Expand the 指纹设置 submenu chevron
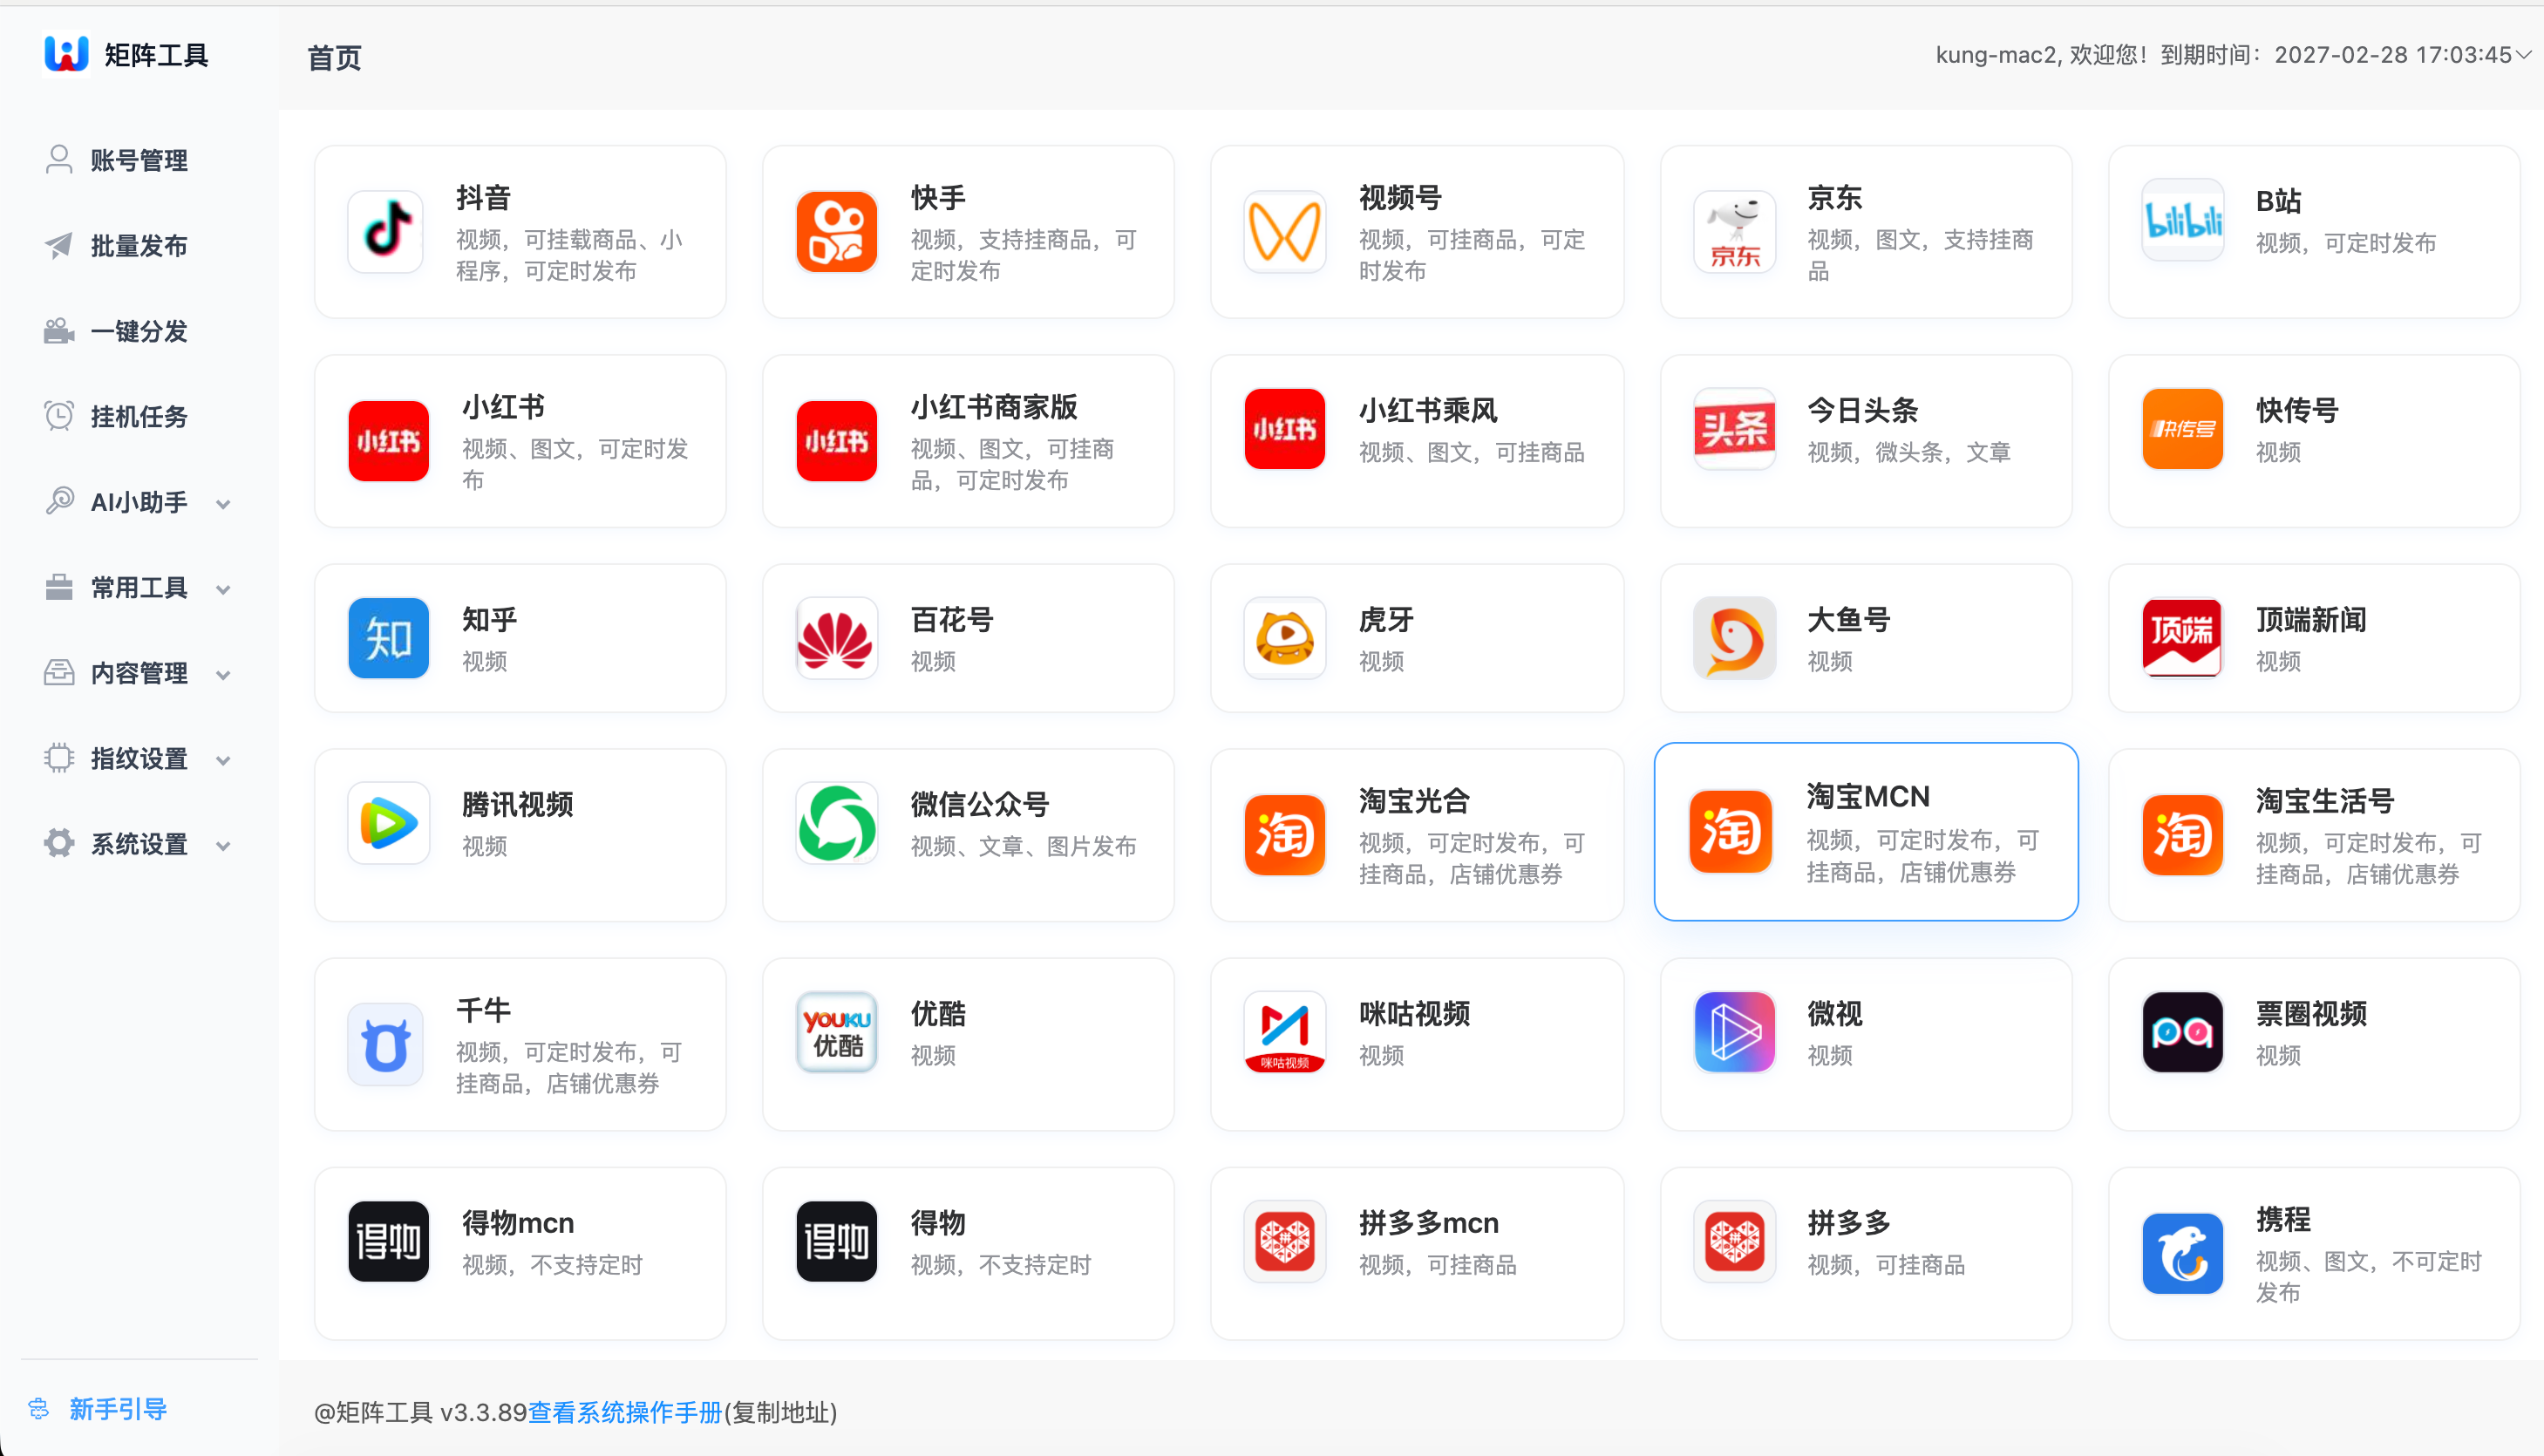2544x1456 pixels. (223, 760)
